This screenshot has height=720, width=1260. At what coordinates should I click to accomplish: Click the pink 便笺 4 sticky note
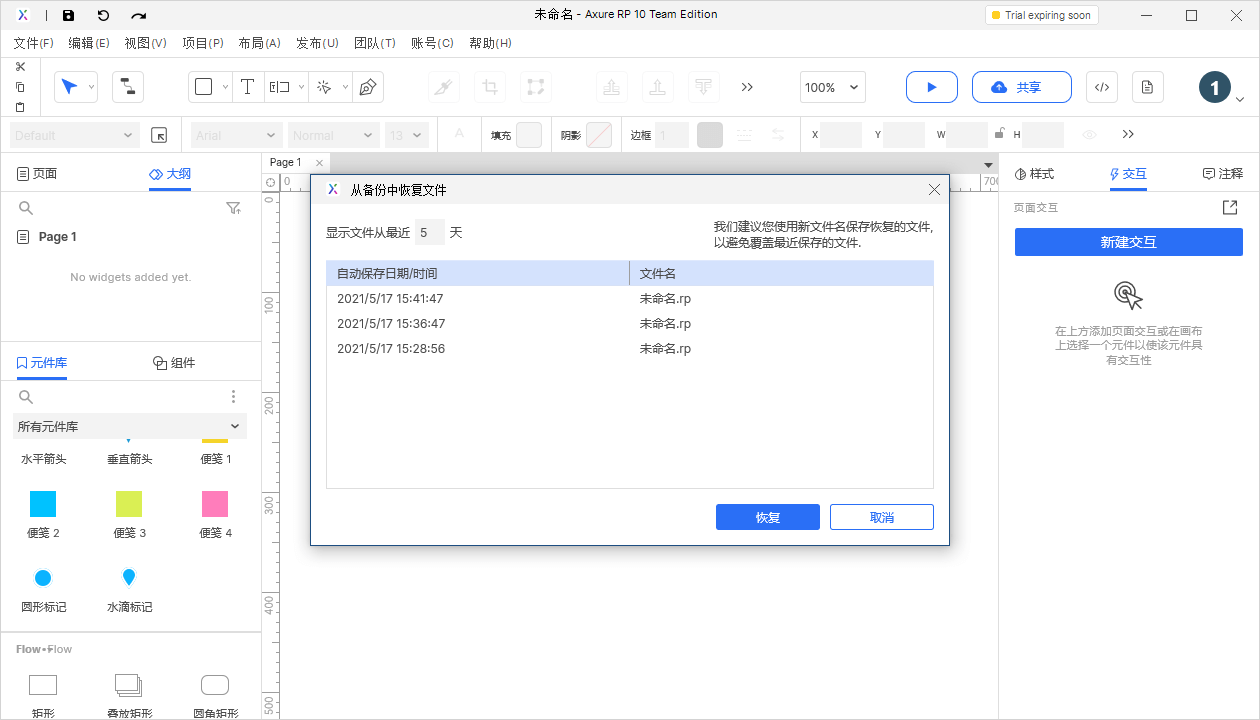coord(215,503)
